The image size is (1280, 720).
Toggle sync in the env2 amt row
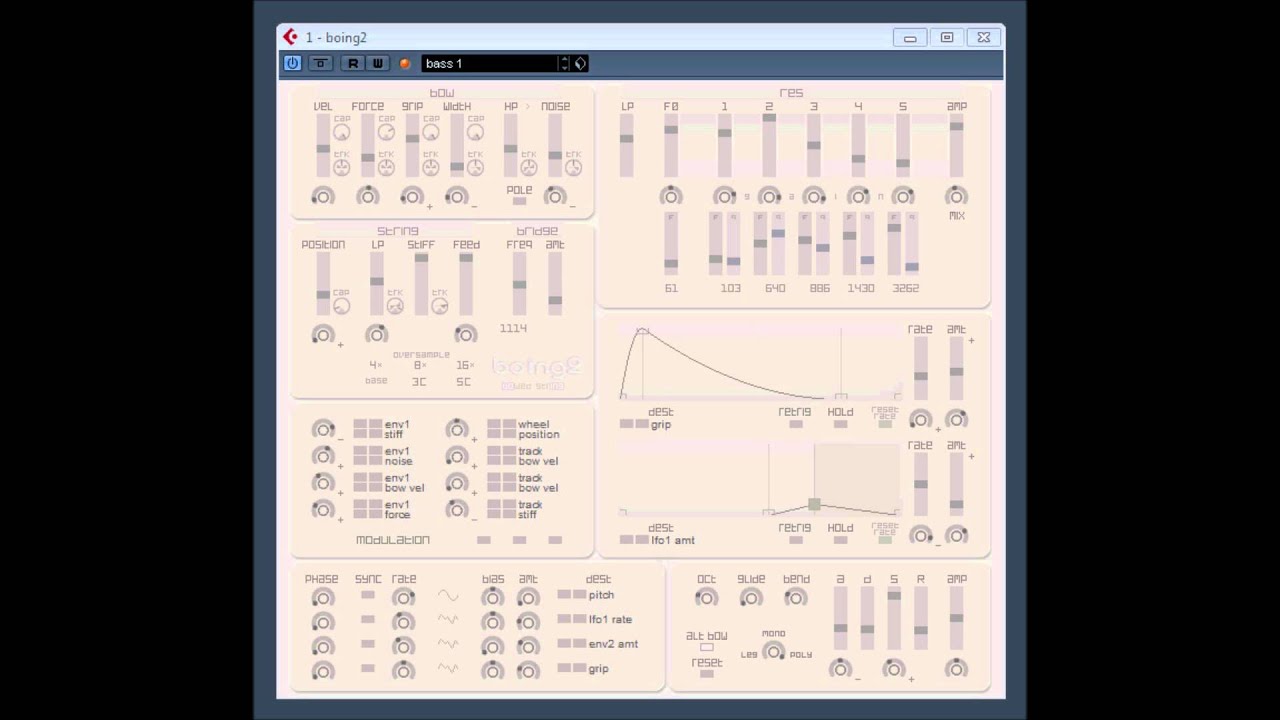368,644
